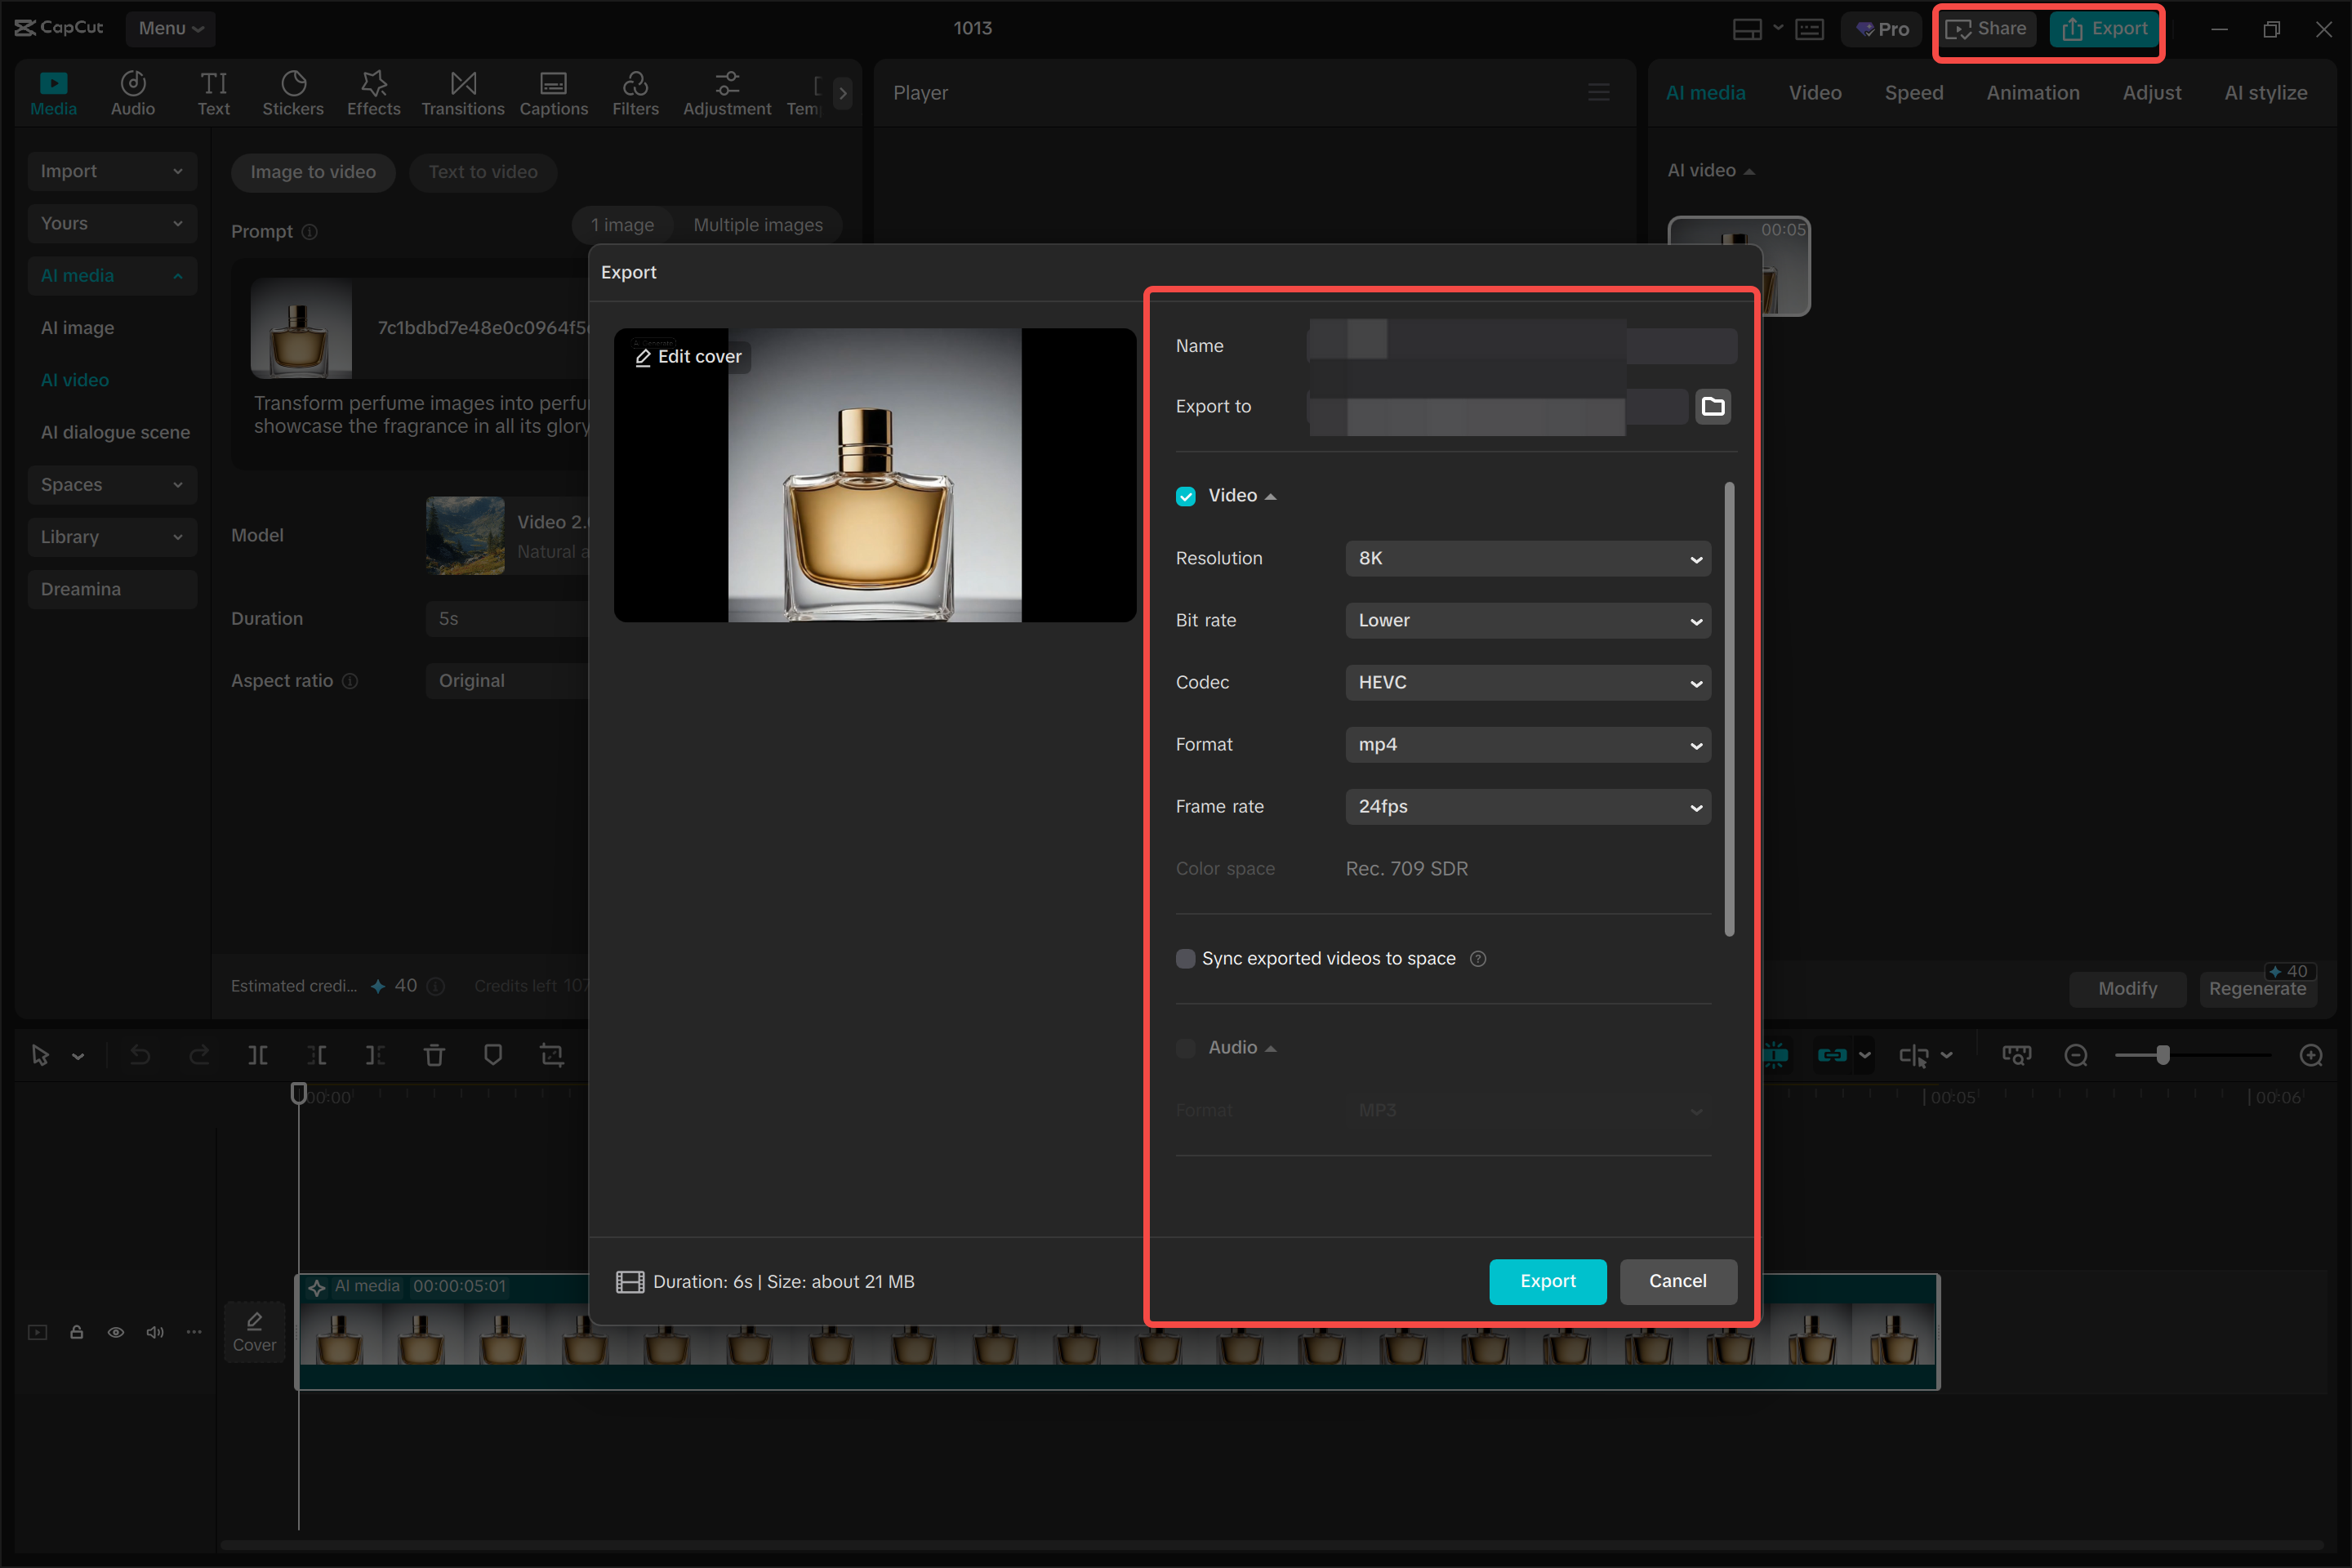Open the Effects panel
This screenshot has height=1568, width=2352.
click(373, 92)
